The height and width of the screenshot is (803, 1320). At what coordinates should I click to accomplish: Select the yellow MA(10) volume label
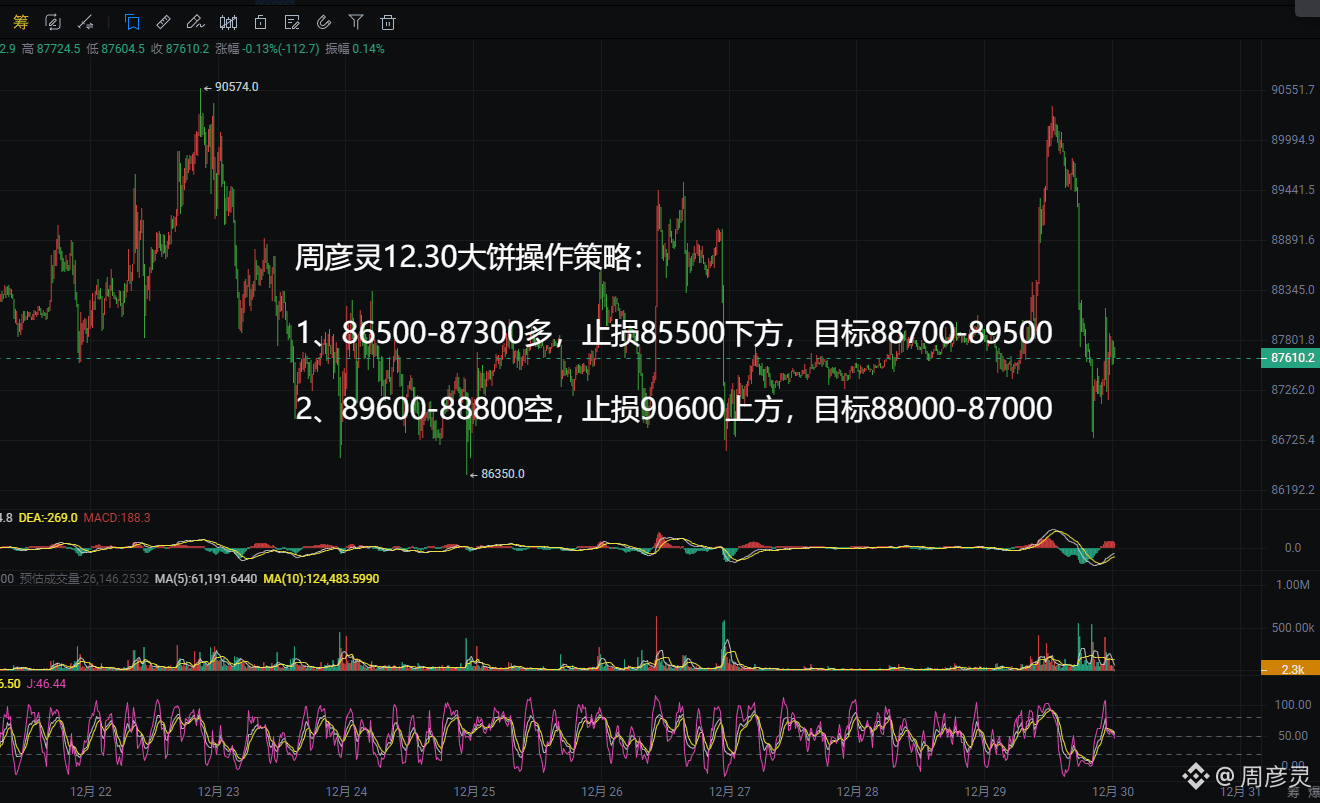pyautogui.click(x=322, y=578)
